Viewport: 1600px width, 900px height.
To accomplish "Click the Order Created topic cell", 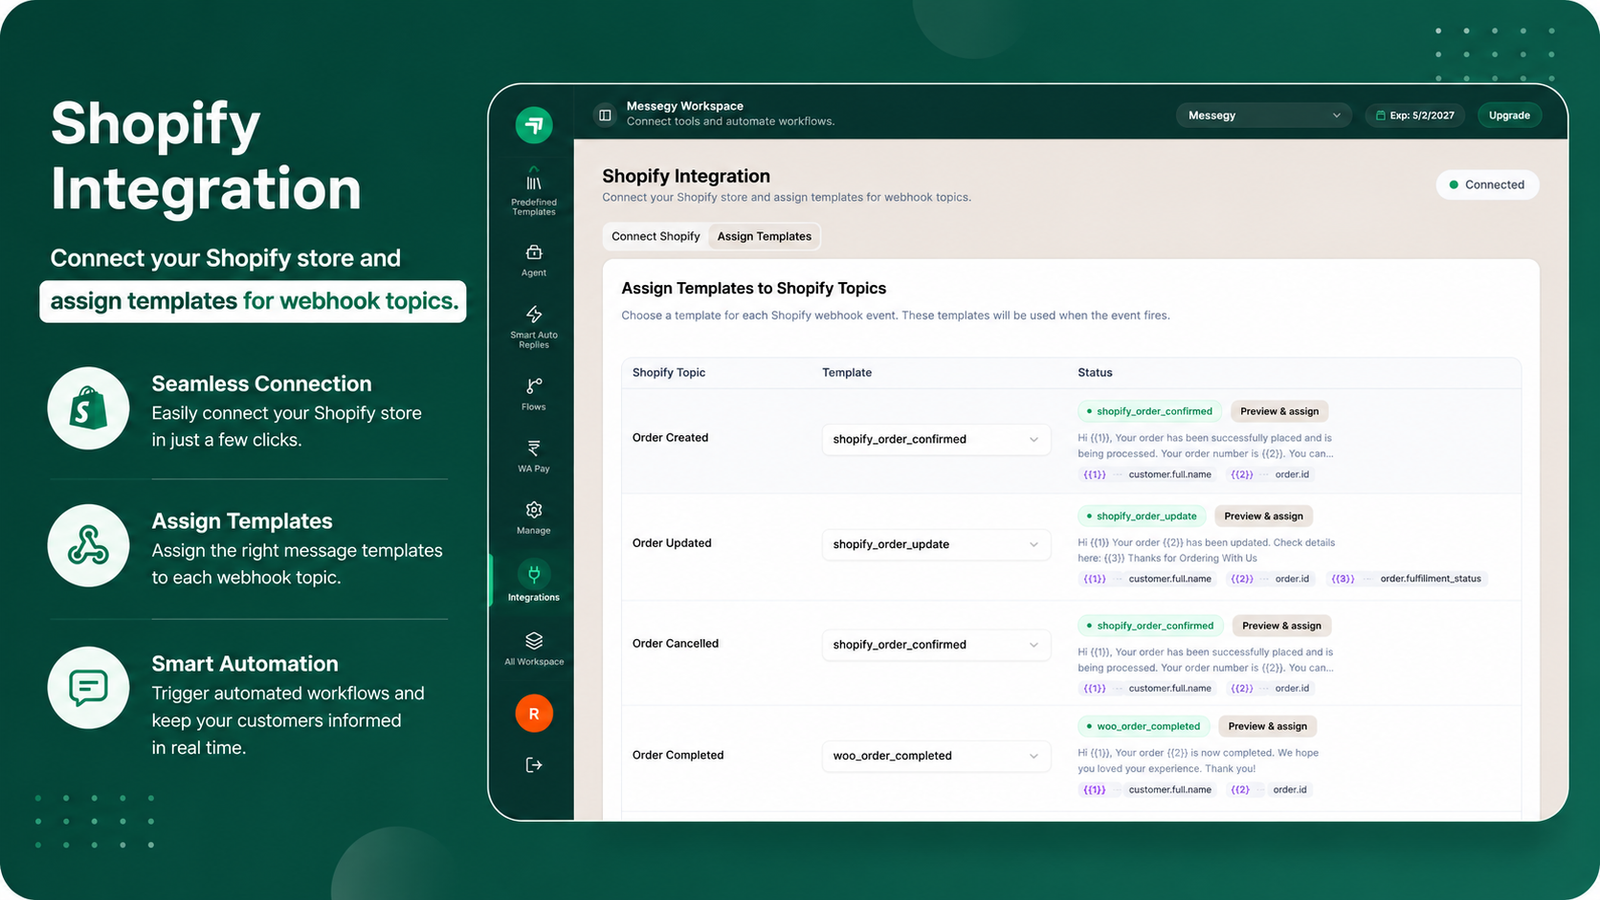I will [x=670, y=438].
